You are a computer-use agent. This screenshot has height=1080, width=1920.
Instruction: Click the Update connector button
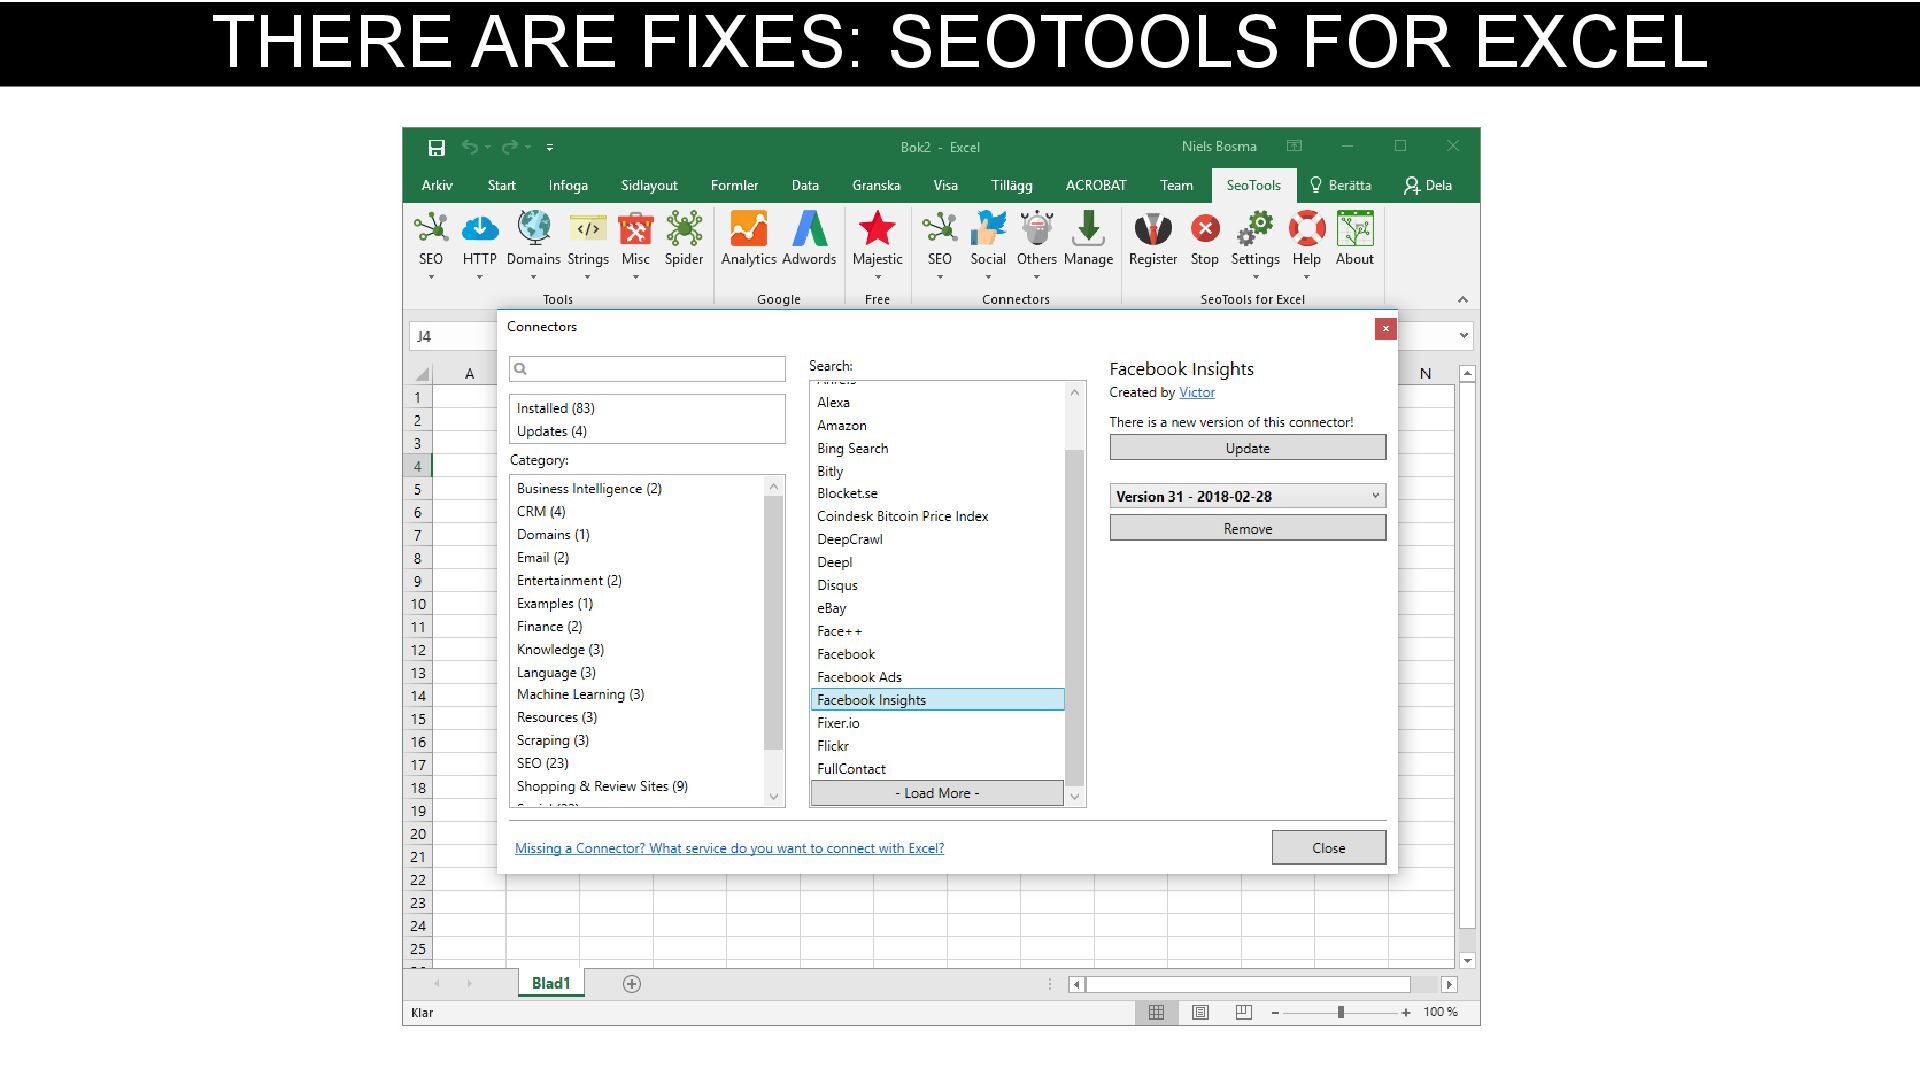[1247, 448]
